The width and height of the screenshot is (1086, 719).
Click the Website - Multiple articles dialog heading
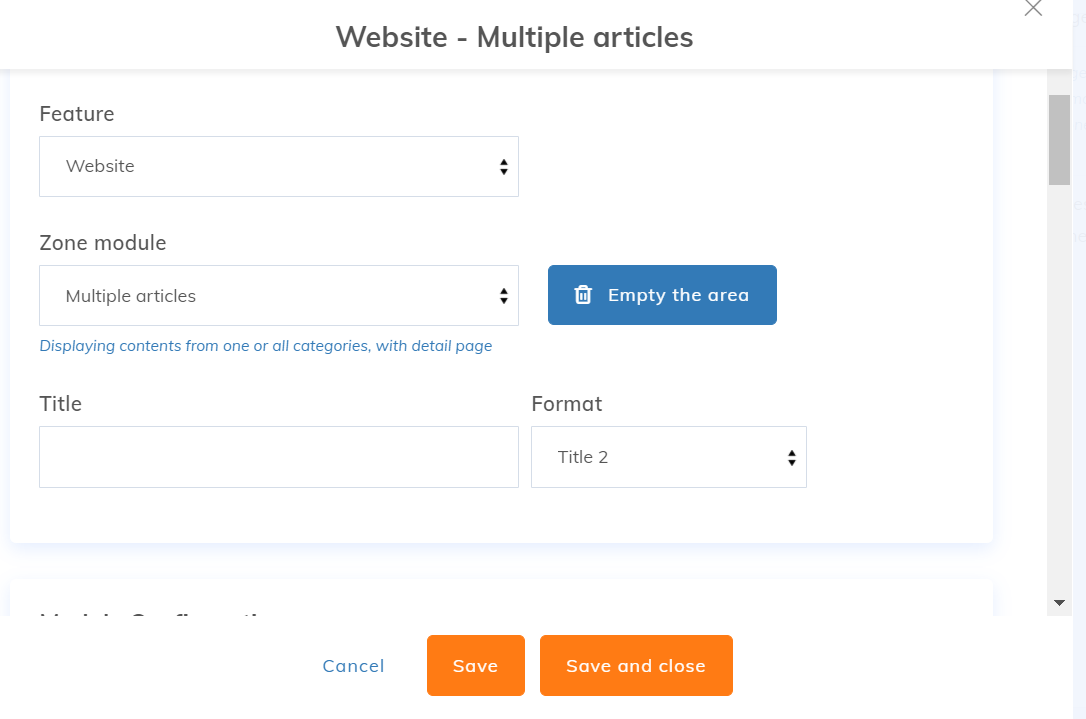tap(514, 37)
